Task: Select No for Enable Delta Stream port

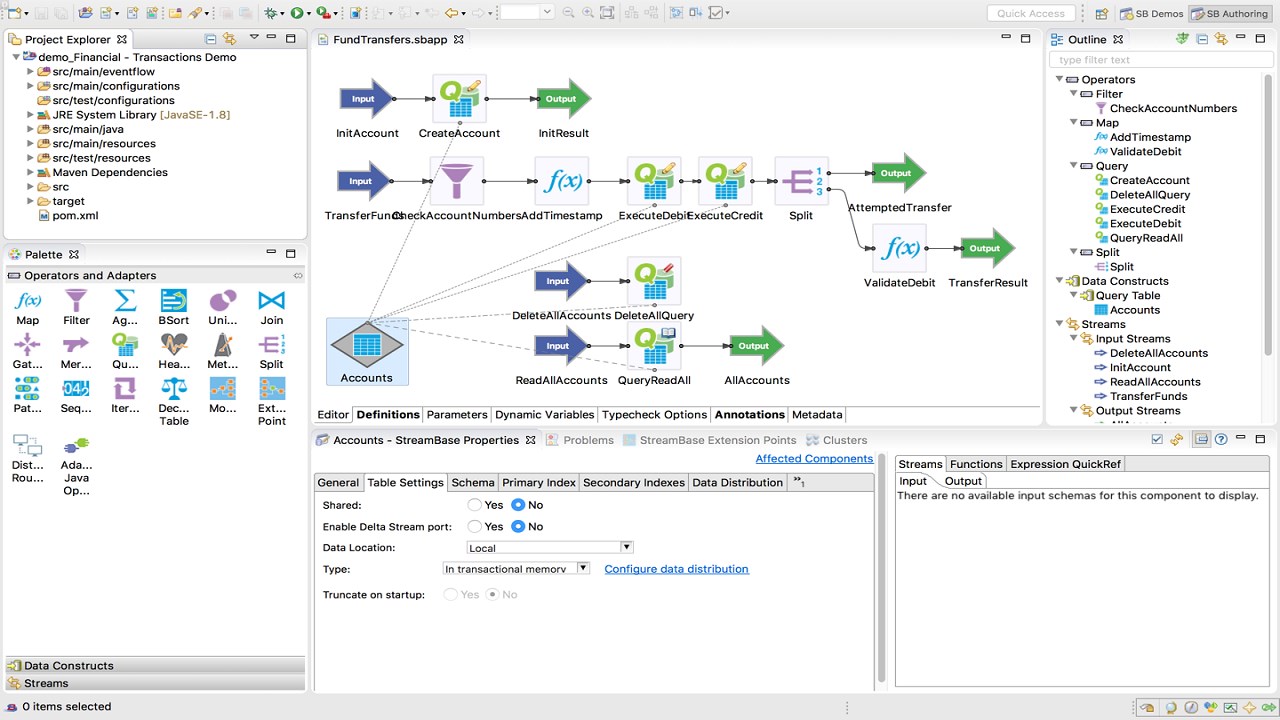Action: point(518,526)
